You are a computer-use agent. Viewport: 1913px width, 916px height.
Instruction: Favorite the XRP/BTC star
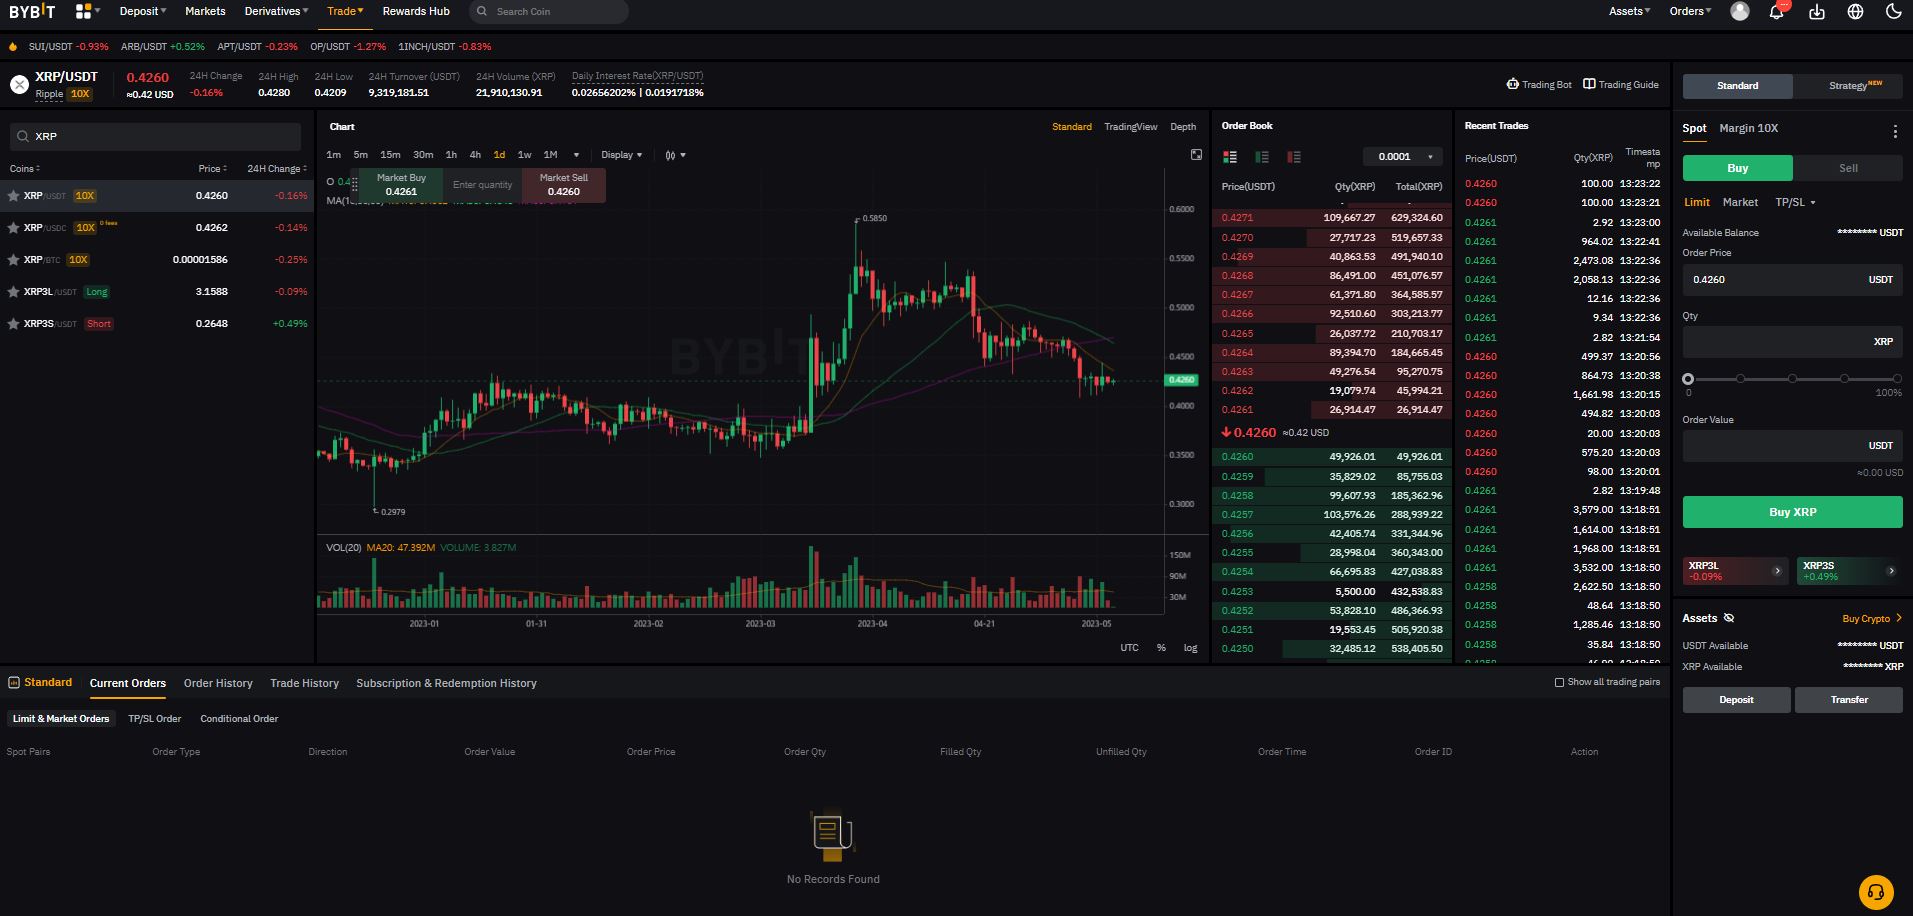13,260
